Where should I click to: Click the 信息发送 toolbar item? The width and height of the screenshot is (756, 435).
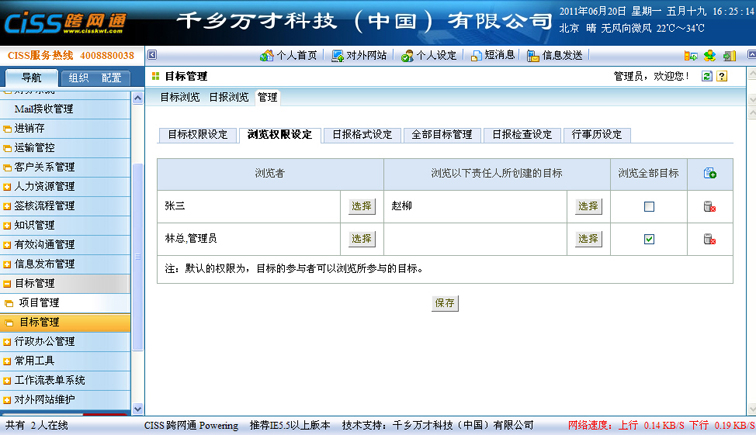[x=553, y=55]
